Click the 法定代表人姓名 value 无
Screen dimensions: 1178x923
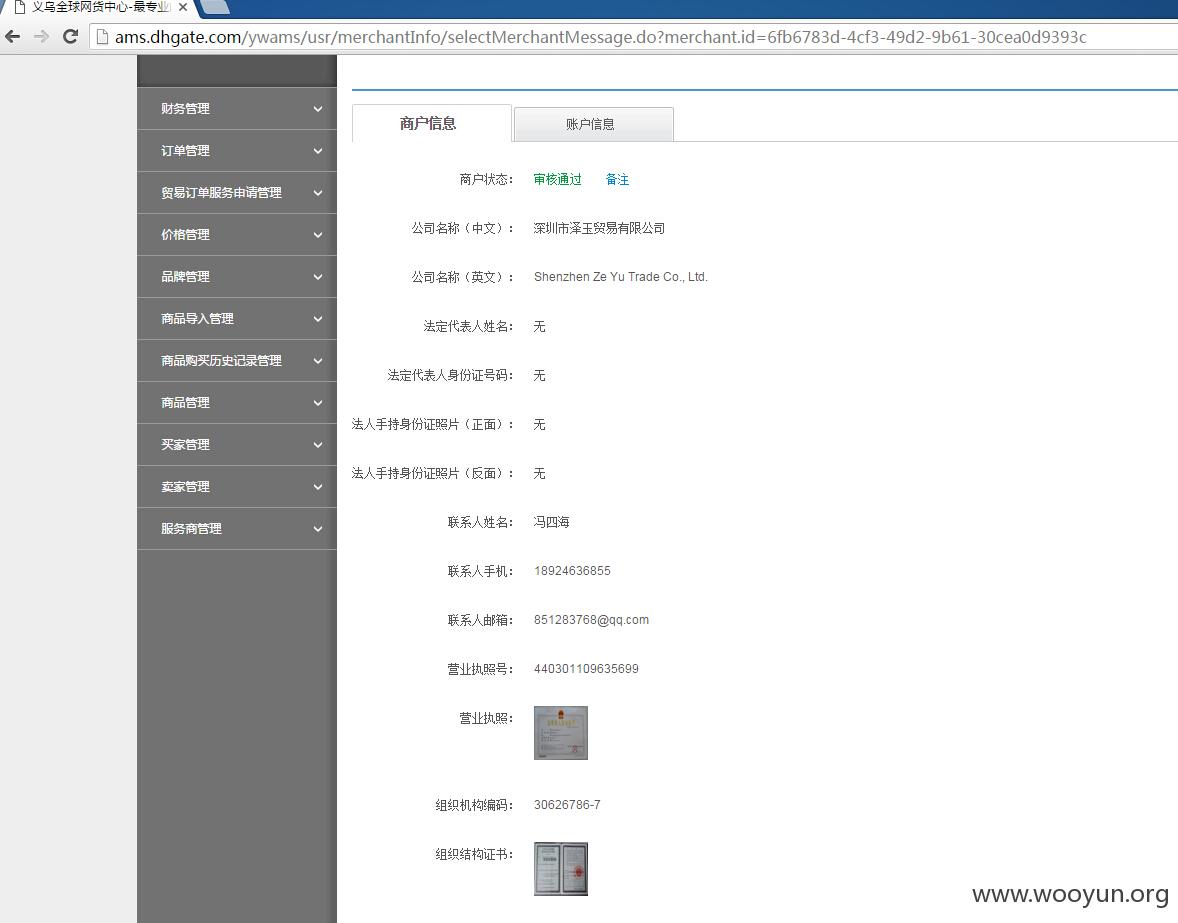(539, 327)
